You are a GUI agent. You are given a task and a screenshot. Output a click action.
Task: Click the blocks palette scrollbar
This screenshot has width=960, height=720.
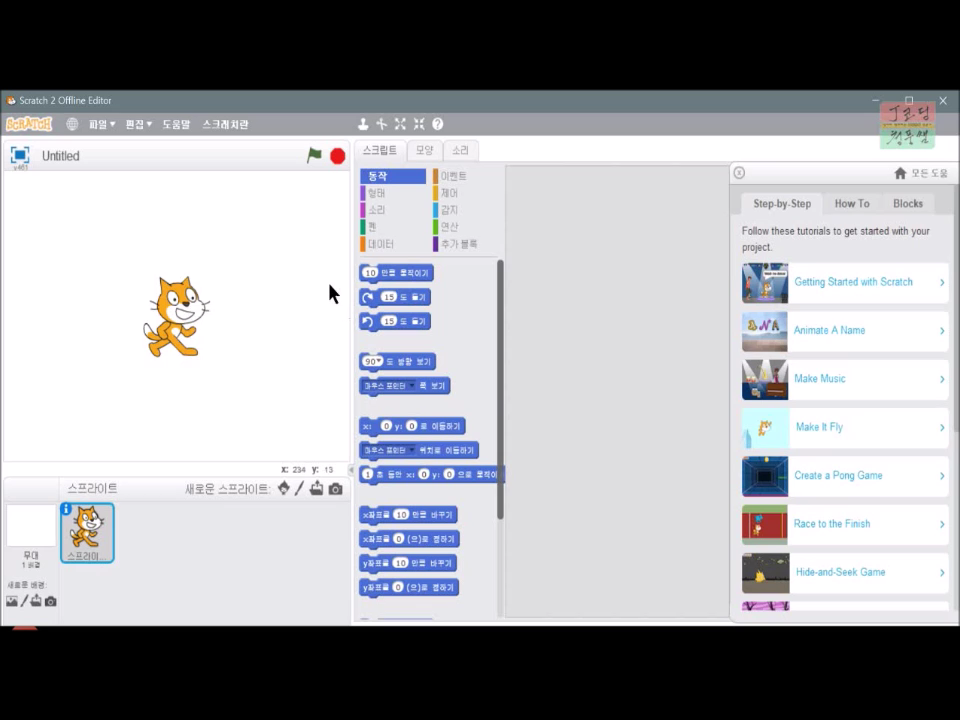(500, 389)
